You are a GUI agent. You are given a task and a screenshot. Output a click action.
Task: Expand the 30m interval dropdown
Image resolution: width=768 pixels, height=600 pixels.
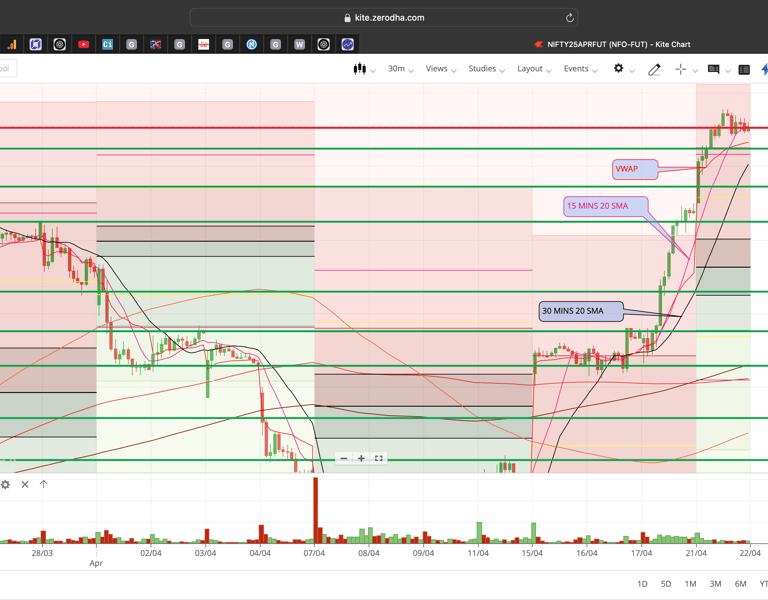[401, 69]
